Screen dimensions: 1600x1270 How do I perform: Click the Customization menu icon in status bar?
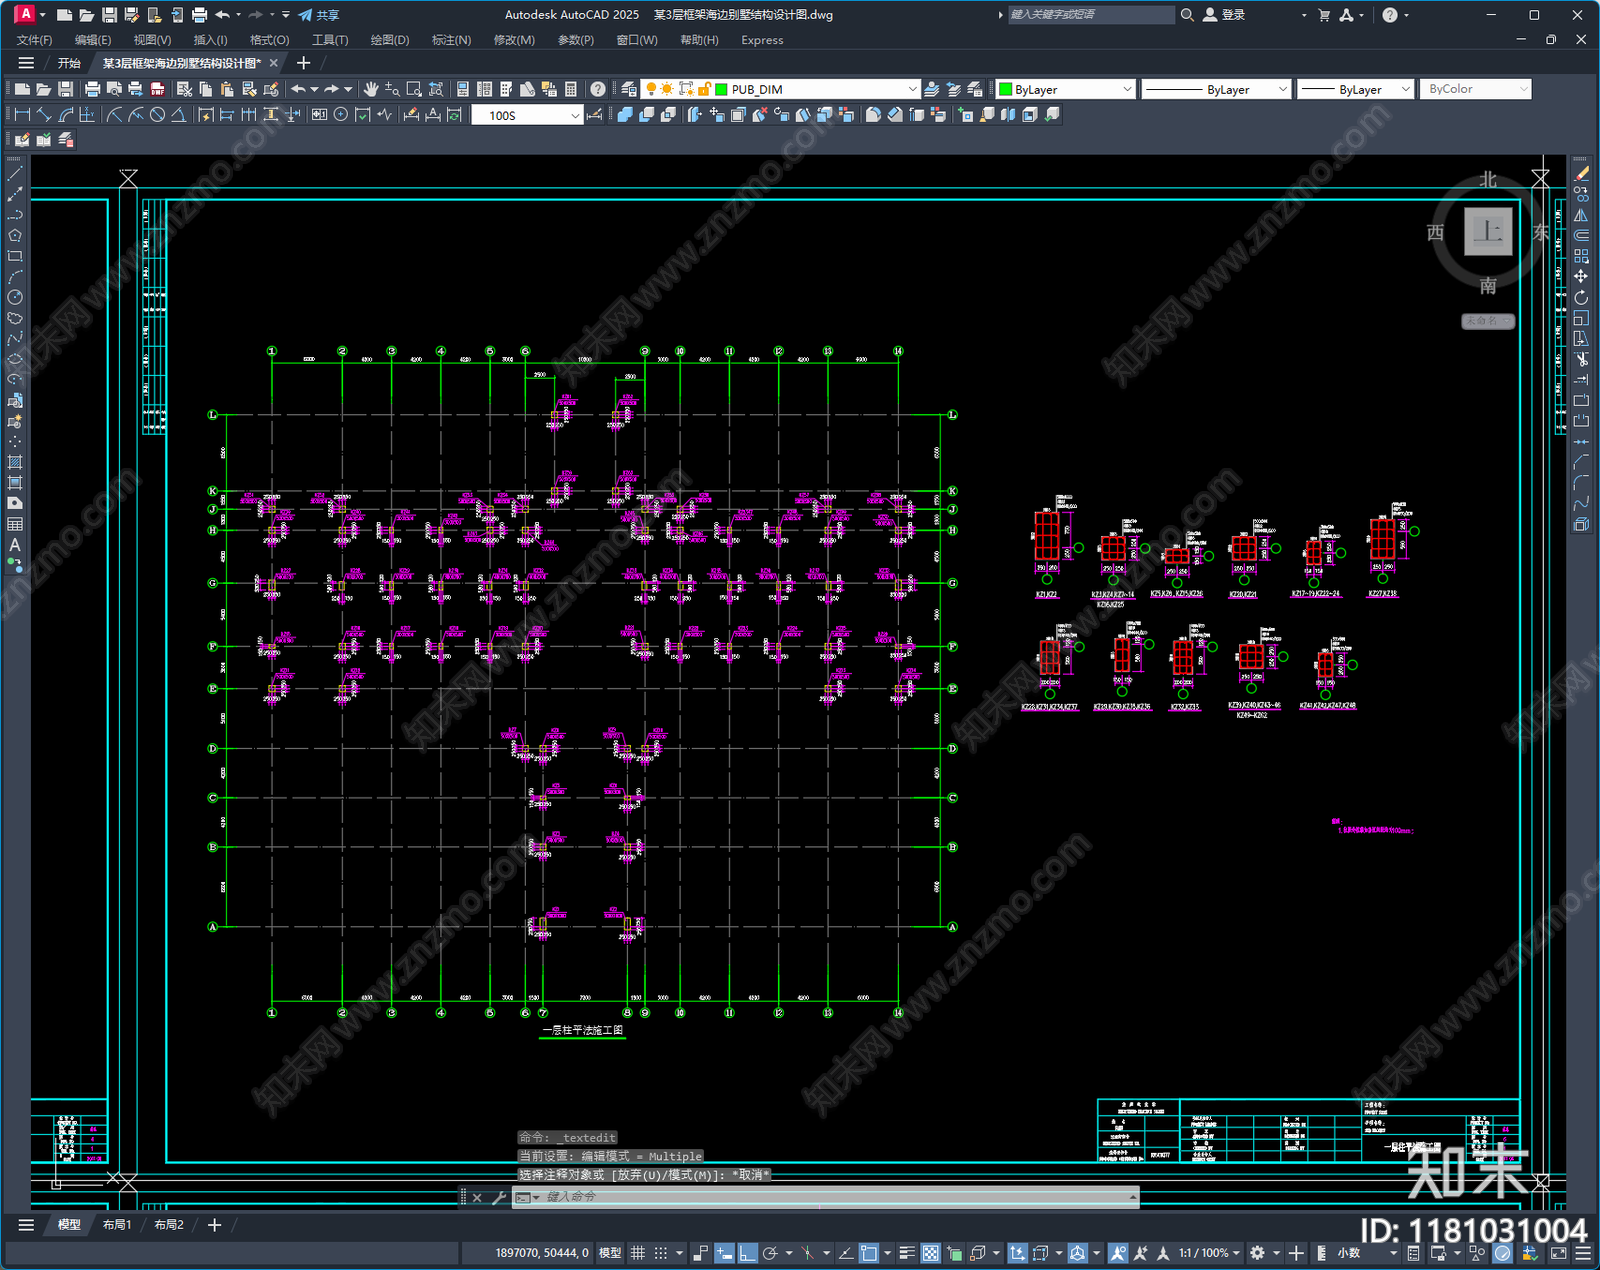(1583, 1253)
